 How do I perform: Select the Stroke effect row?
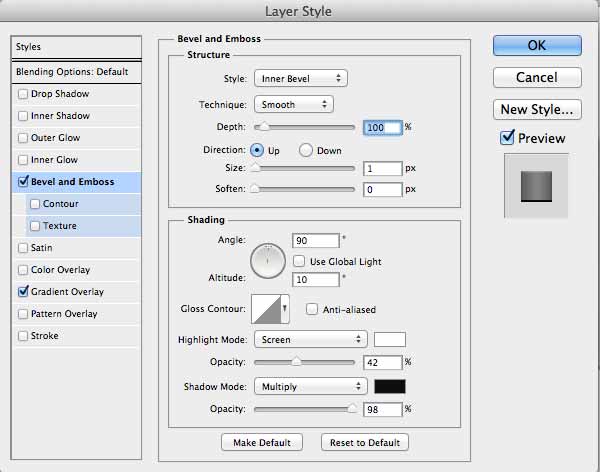point(77,336)
